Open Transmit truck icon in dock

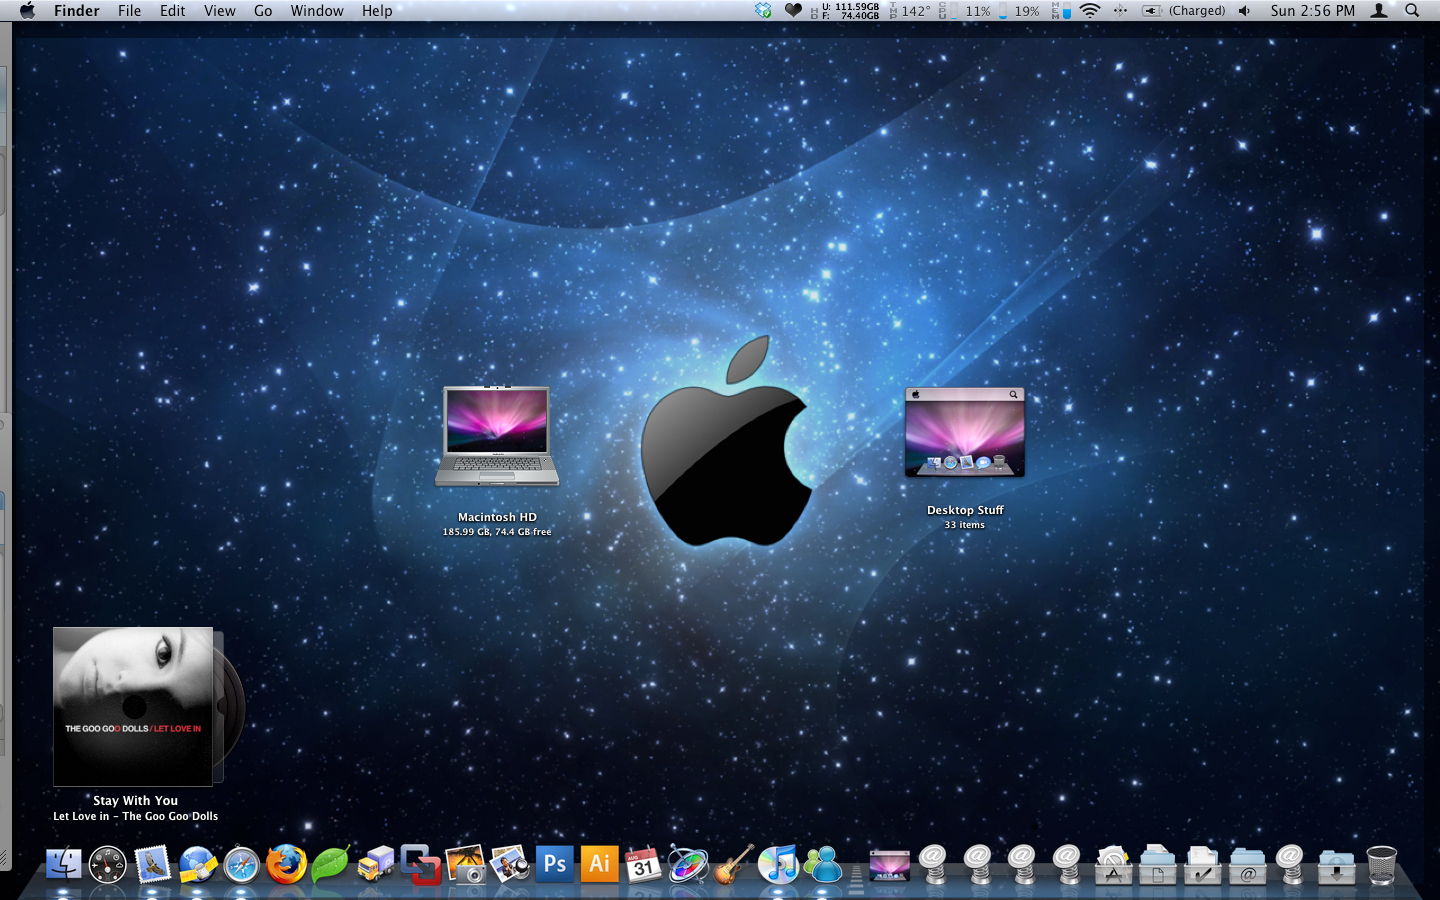(375, 864)
